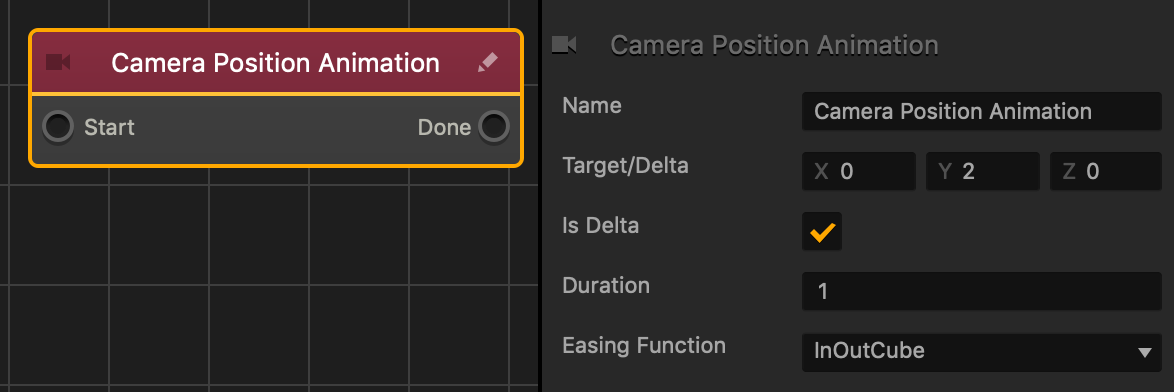Screen dimensions: 1174x392
Task: Click the pencil edit icon on the node
Action: (x=487, y=63)
